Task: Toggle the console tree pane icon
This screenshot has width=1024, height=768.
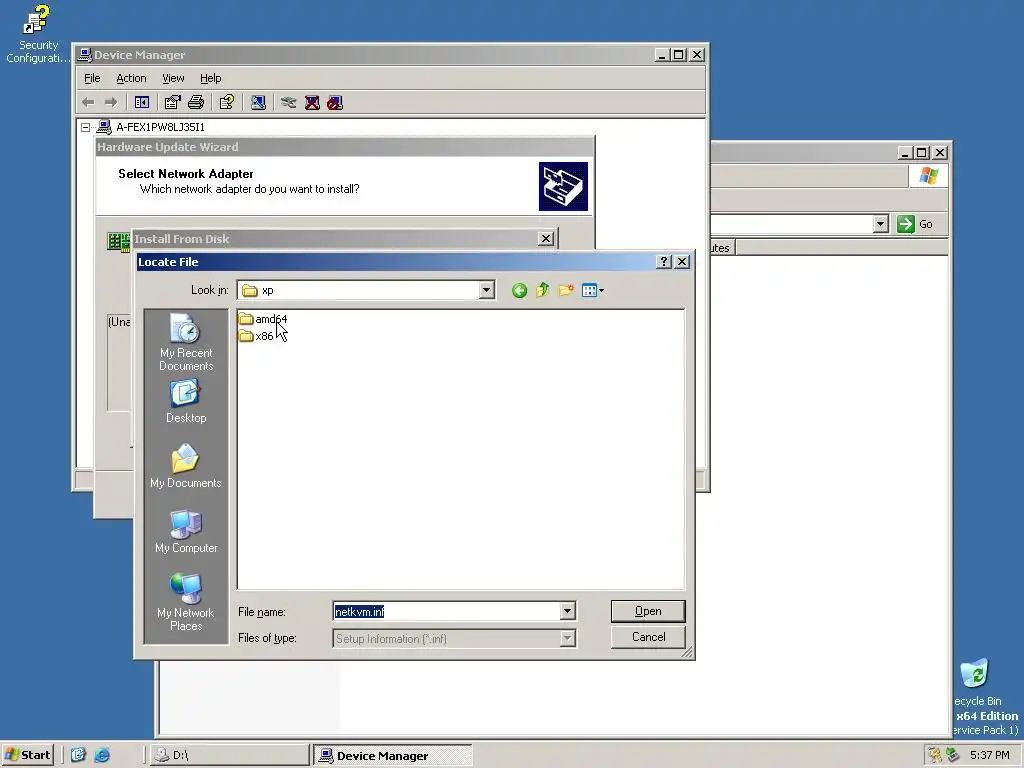Action: [x=142, y=103]
